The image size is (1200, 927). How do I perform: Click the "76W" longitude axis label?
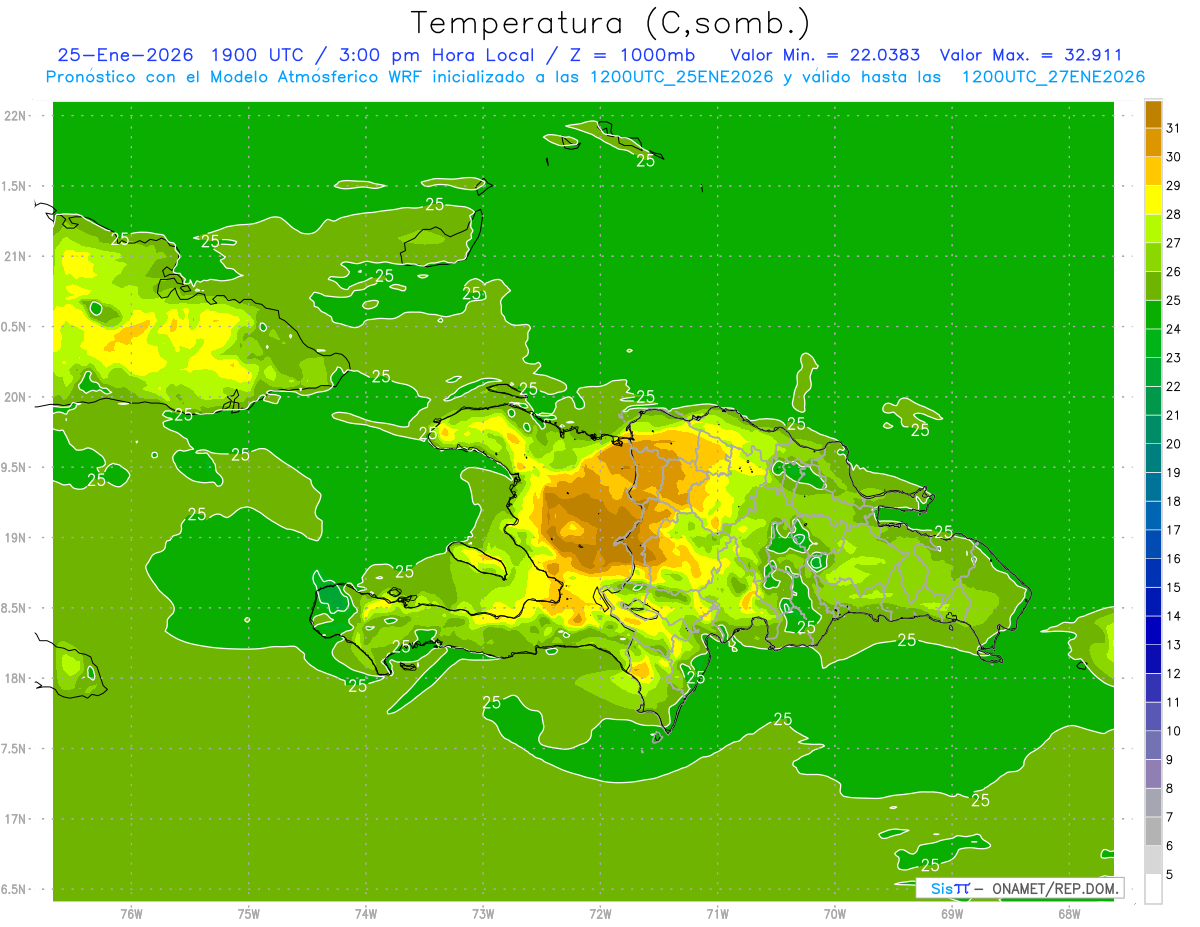point(131,914)
